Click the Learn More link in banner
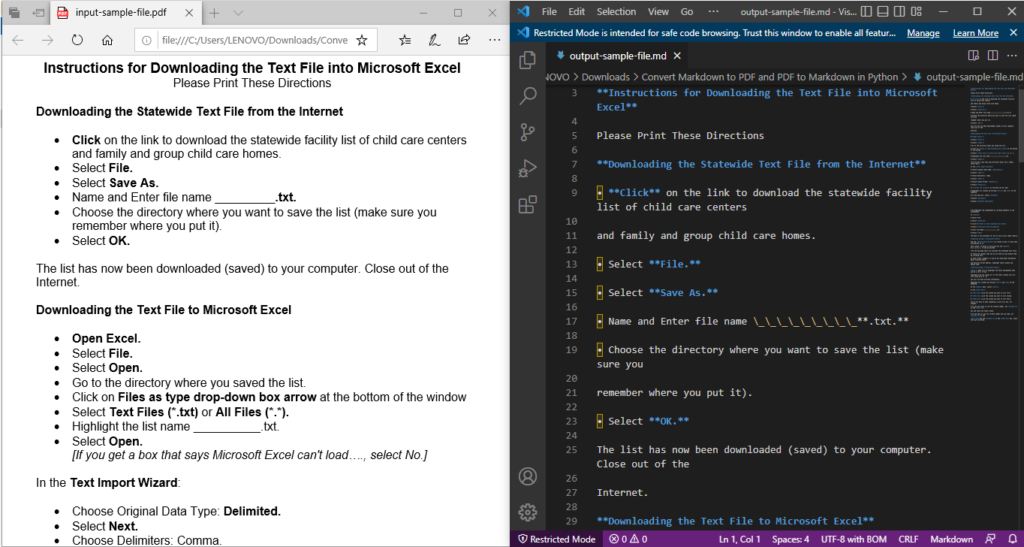 pyautogui.click(x=975, y=33)
